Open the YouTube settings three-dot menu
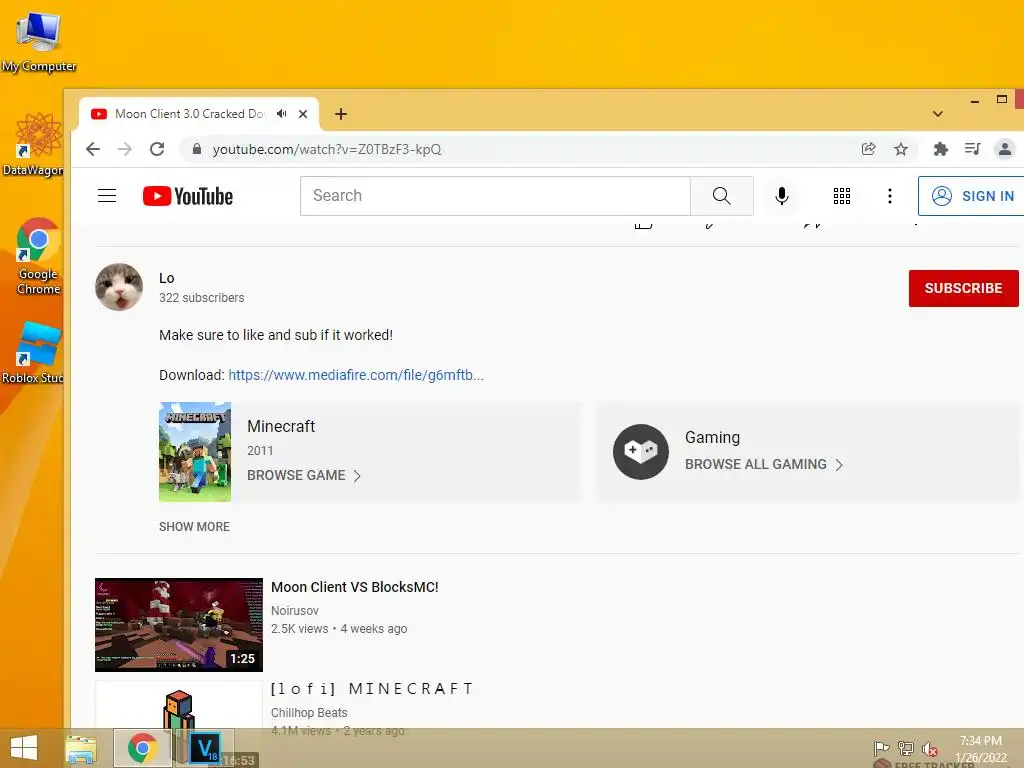This screenshot has height=768, width=1024. pyautogui.click(x=889, y=196)
